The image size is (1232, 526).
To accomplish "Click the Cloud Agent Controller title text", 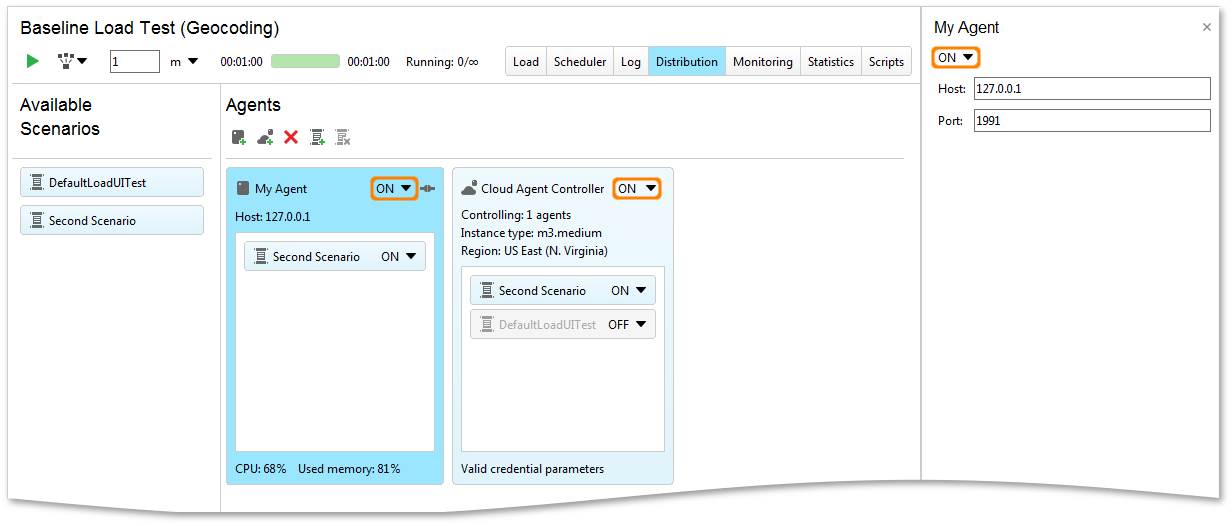I will tap(543, 188).
